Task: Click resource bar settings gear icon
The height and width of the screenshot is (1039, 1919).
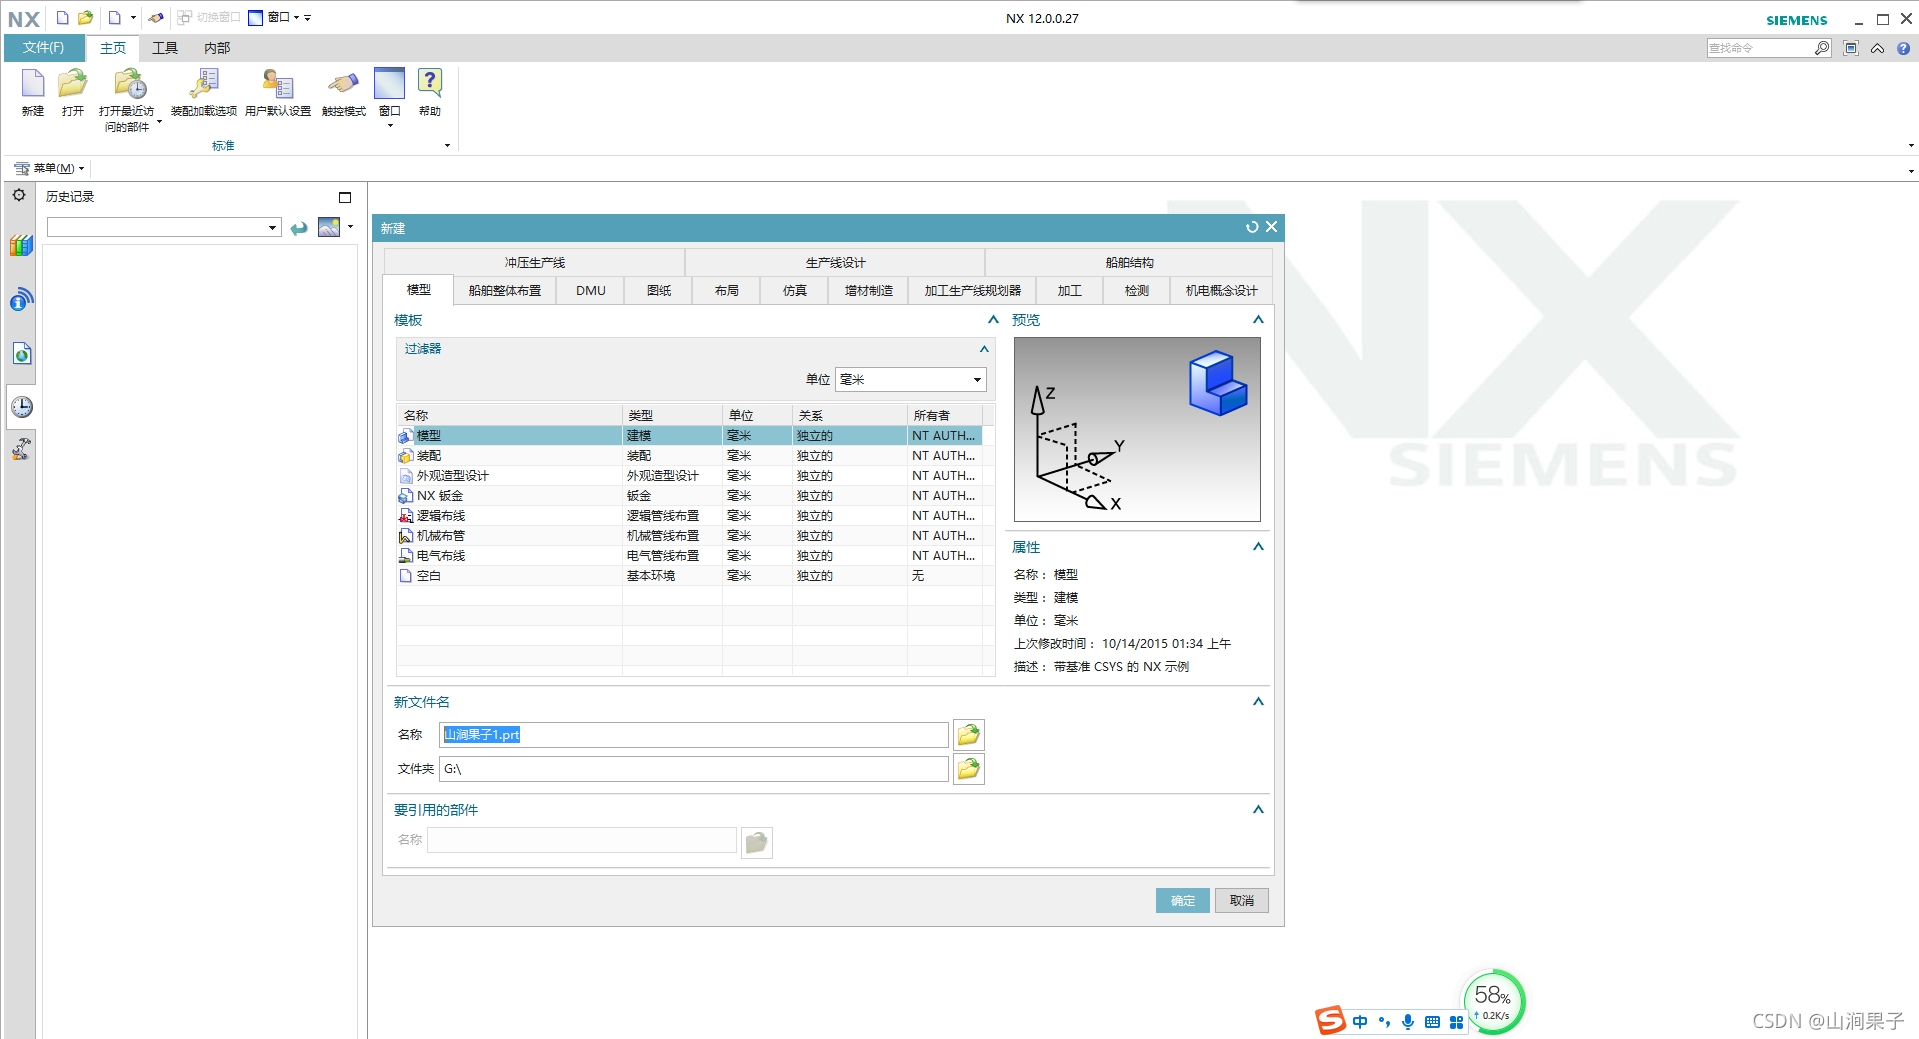Action: pos(19,195)
